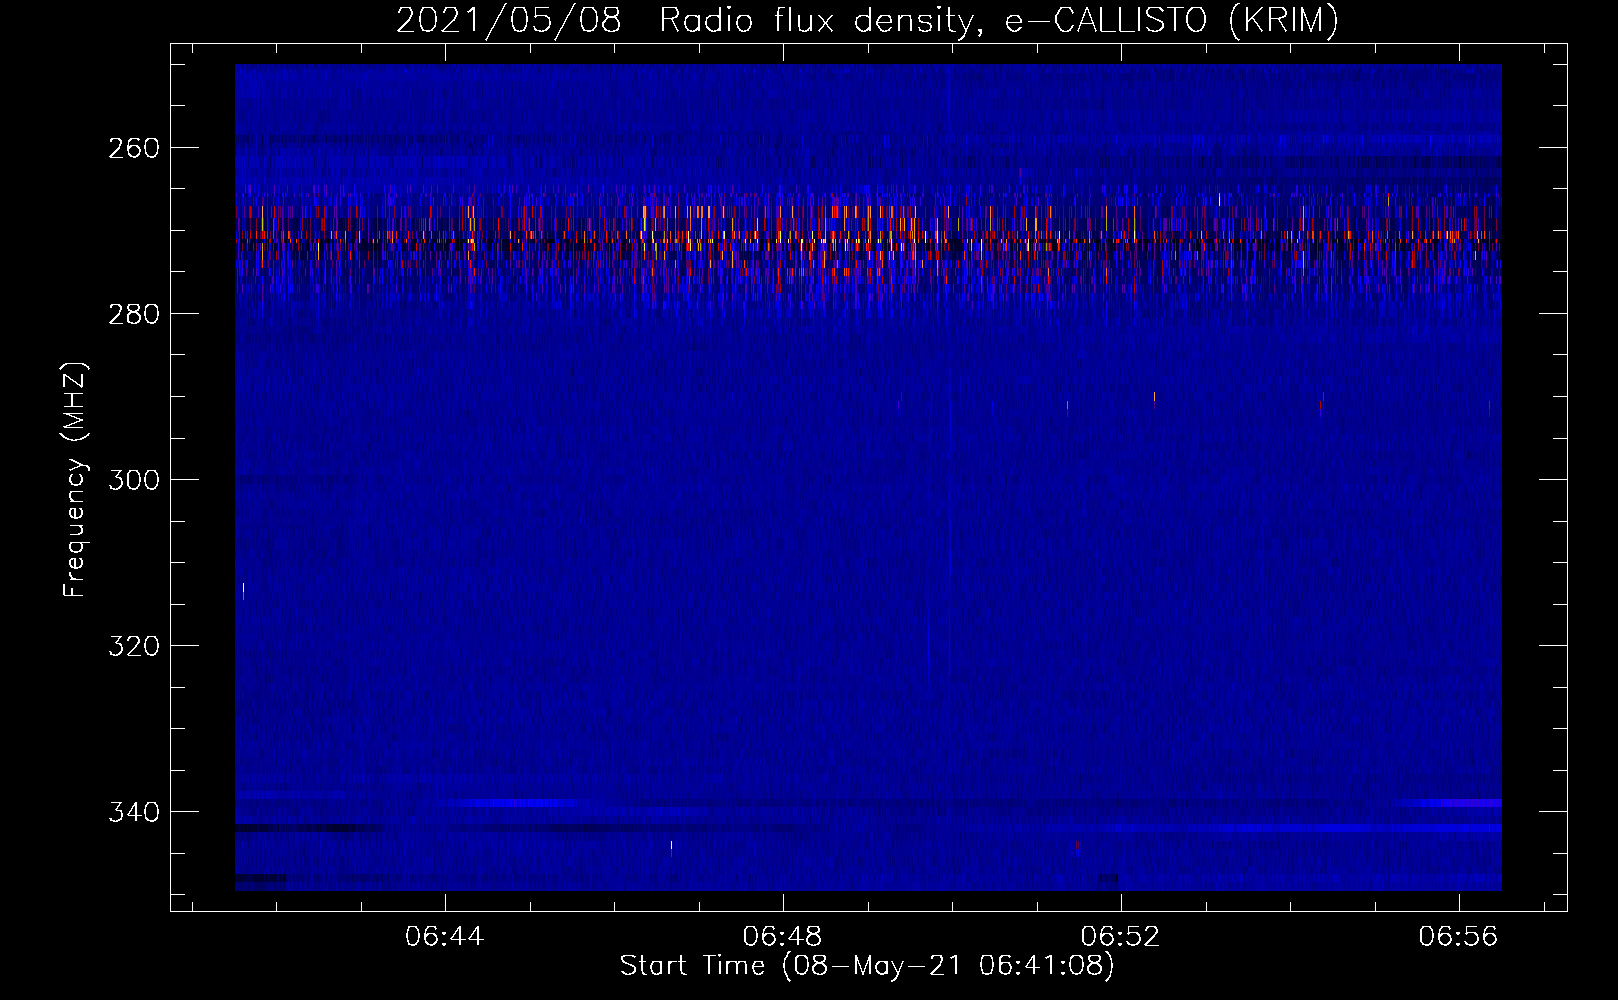Viewport: 1618px width, 1000px height.
Task: Click the plot title 'Radio flux density, e-CALLISTO (KRIM)'
Action: tap(998, 20)
